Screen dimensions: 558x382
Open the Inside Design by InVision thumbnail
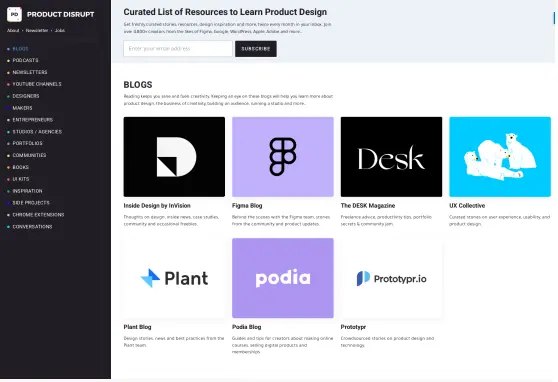pos(174,157)
